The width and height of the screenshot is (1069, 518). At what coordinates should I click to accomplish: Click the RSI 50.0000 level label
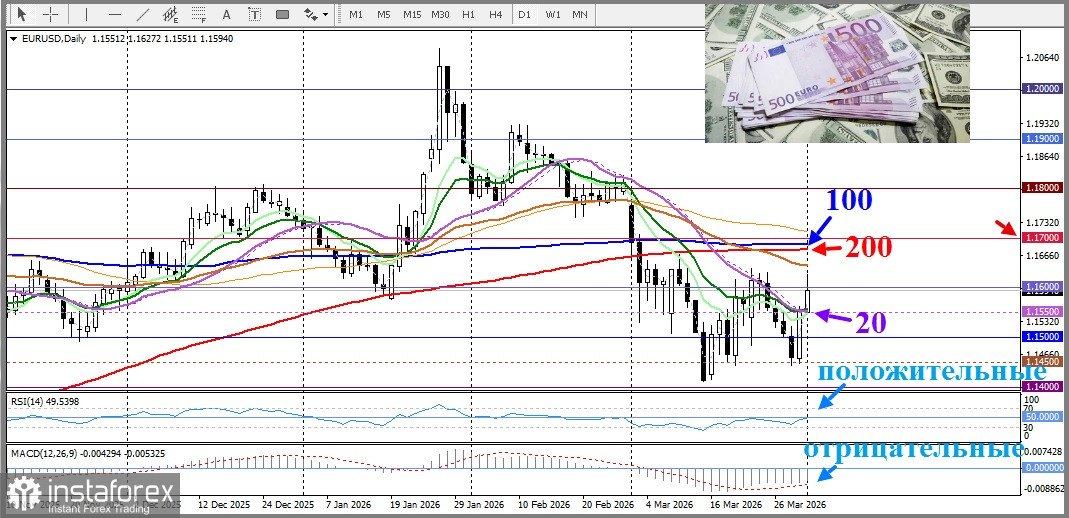(x=1042, y=416)
